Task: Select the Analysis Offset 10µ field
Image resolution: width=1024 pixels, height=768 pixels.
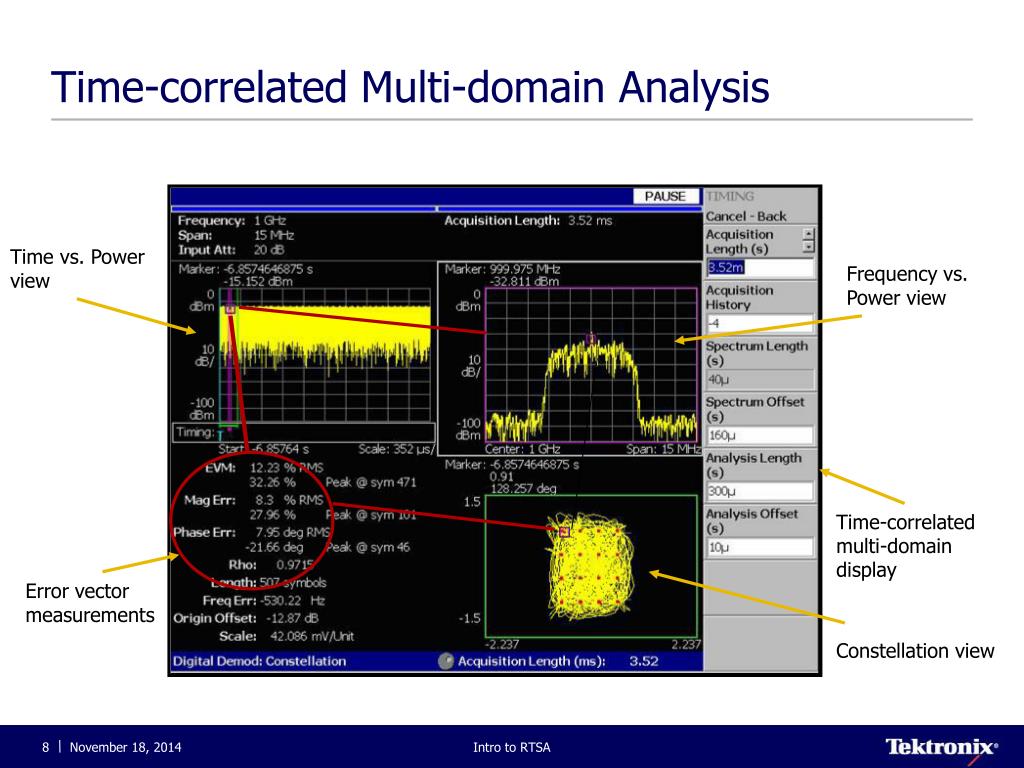Action: tap(761, 547)
